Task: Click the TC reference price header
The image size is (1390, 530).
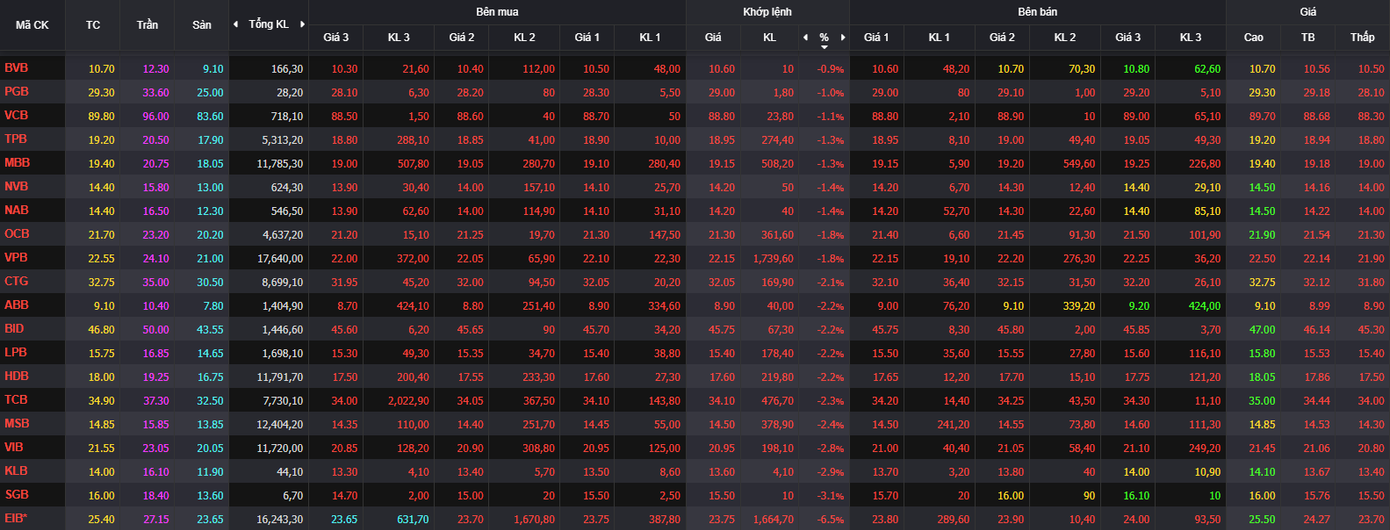Action: [93, 24]
